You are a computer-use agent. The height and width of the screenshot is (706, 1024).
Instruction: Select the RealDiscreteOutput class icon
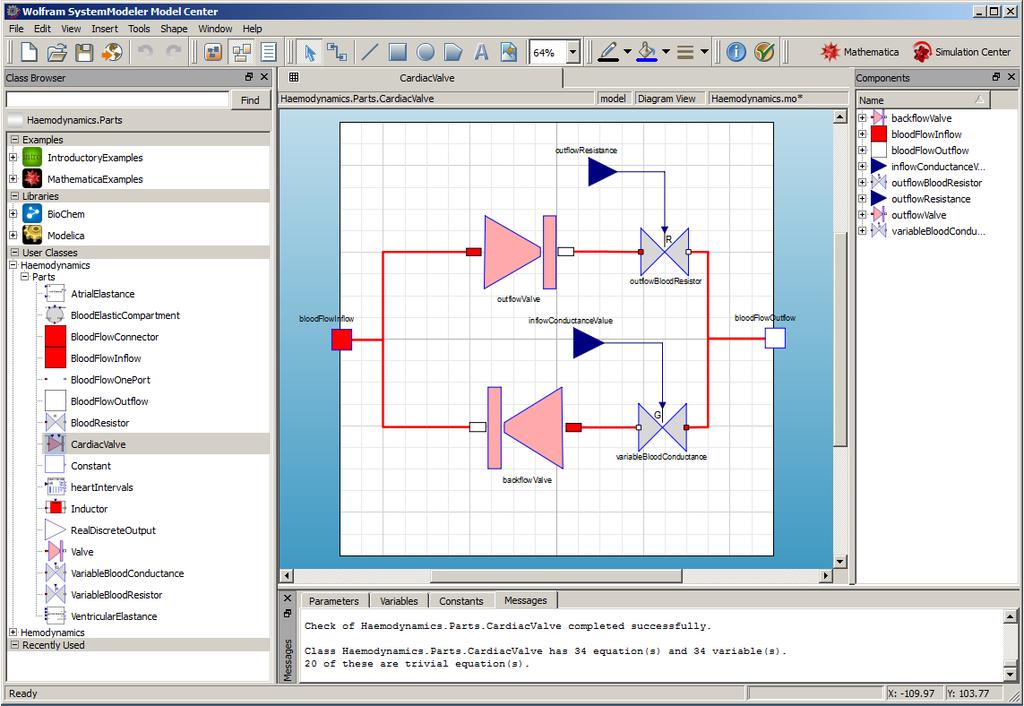56,530
